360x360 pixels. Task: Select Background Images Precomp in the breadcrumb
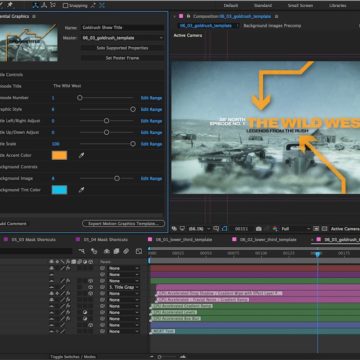click(272, 26)
